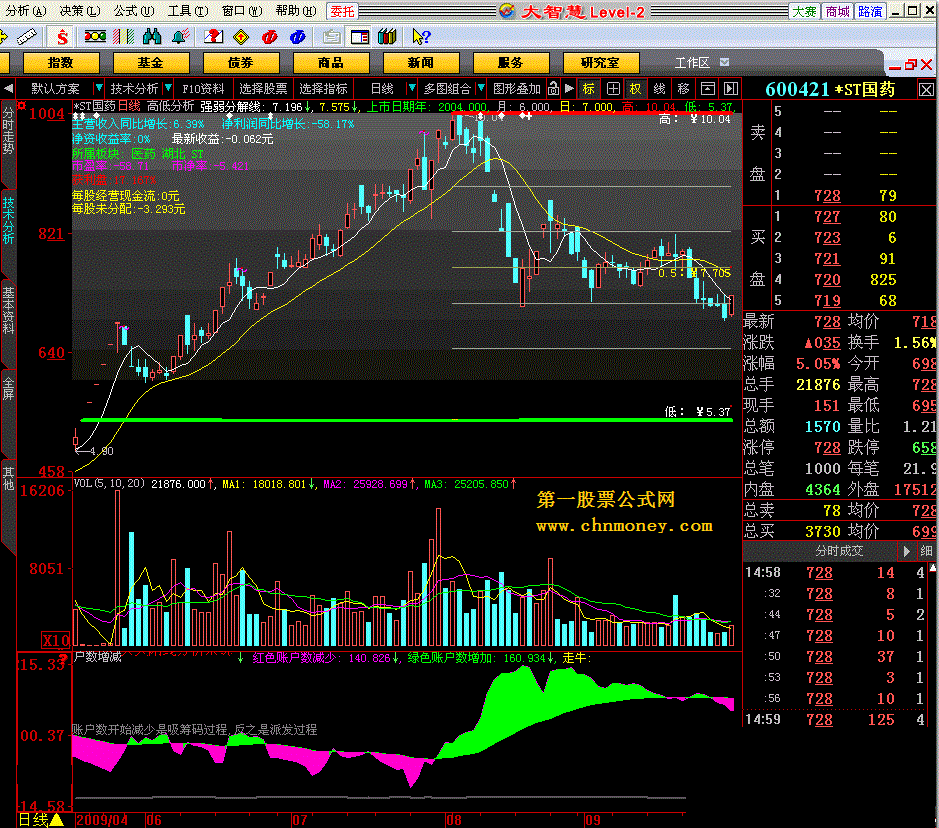Click the play arrow in chart toolbar

pyautogui.click(x=569, y=89)
